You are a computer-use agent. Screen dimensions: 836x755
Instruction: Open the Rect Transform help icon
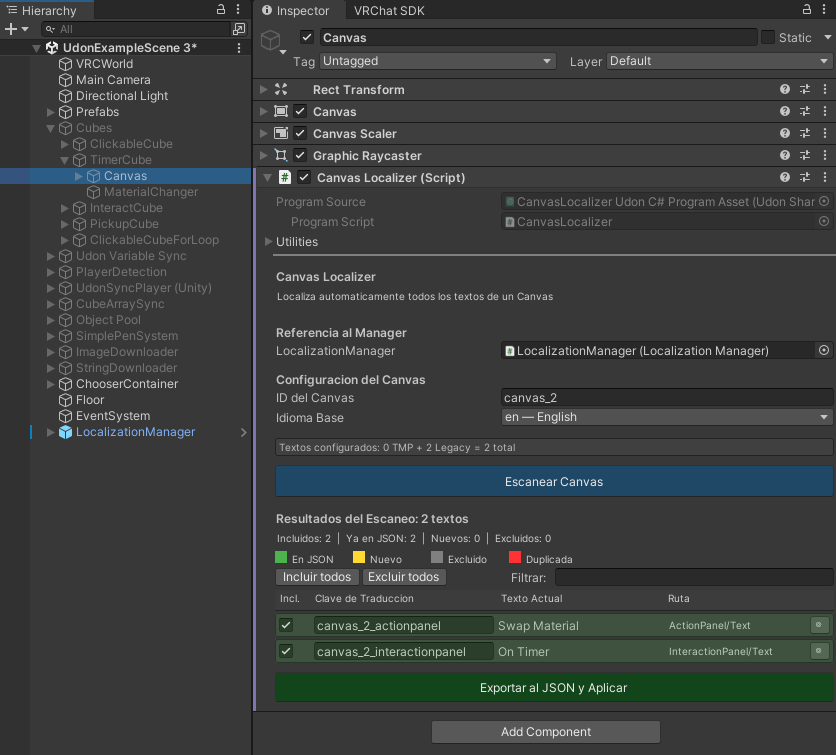[x=784, y=89]
